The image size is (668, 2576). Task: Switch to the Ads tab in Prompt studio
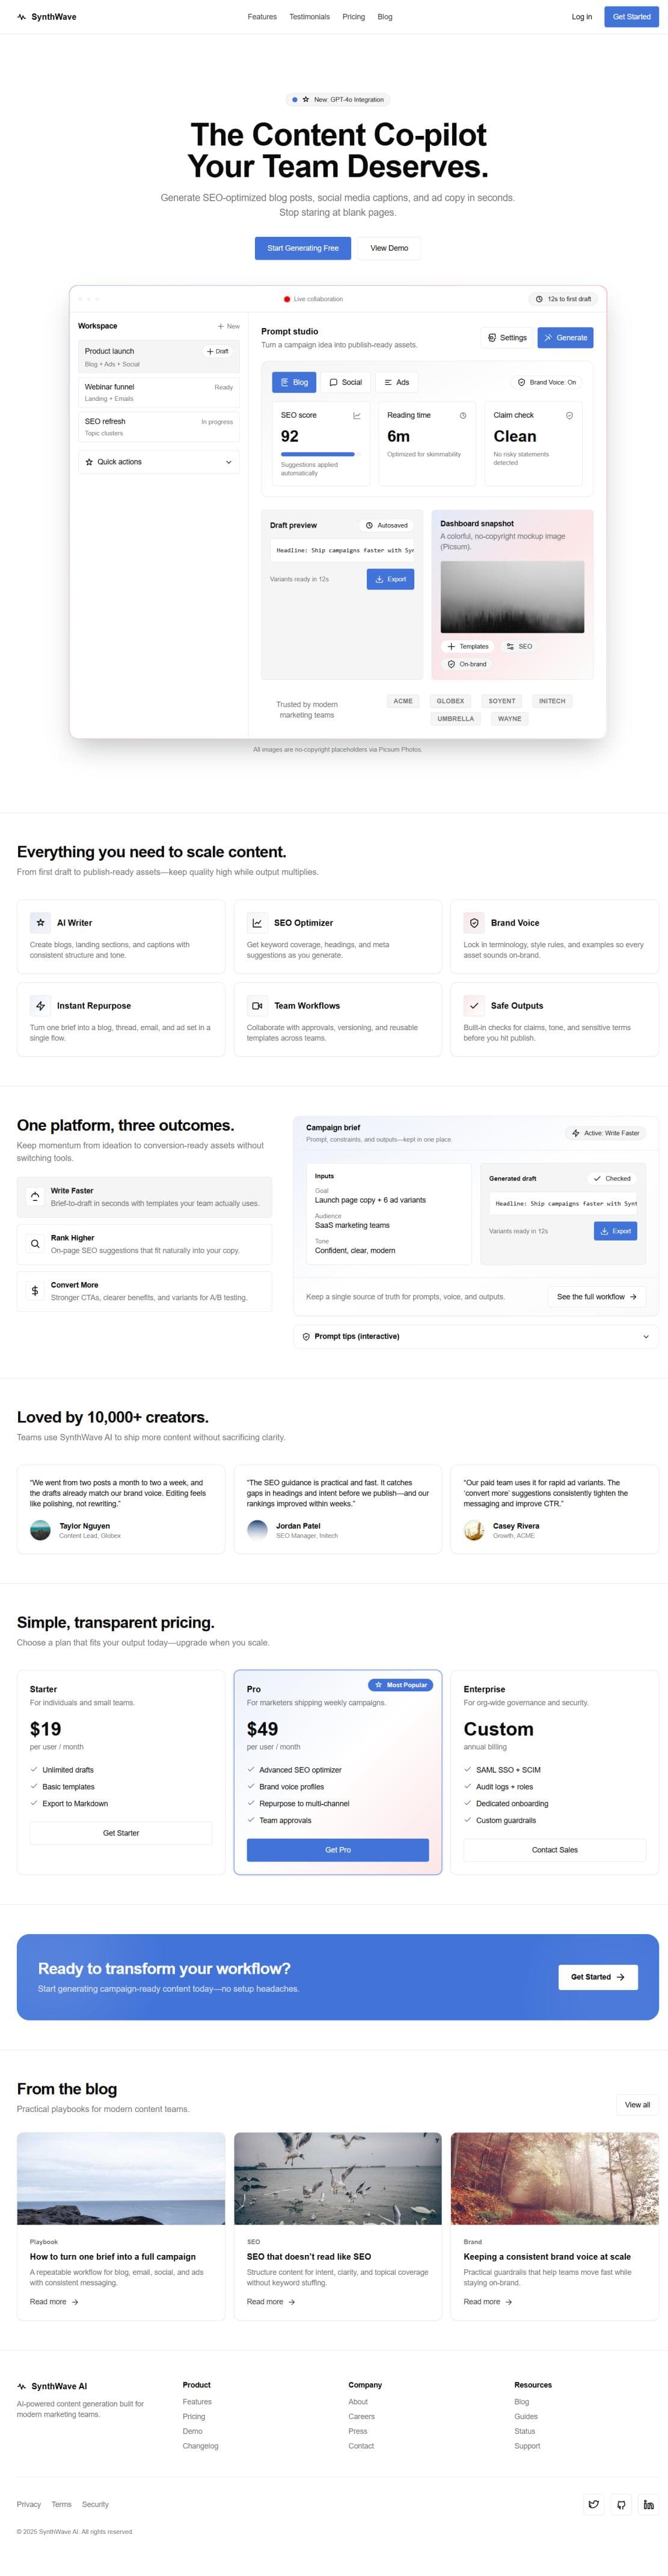[397, 382]
